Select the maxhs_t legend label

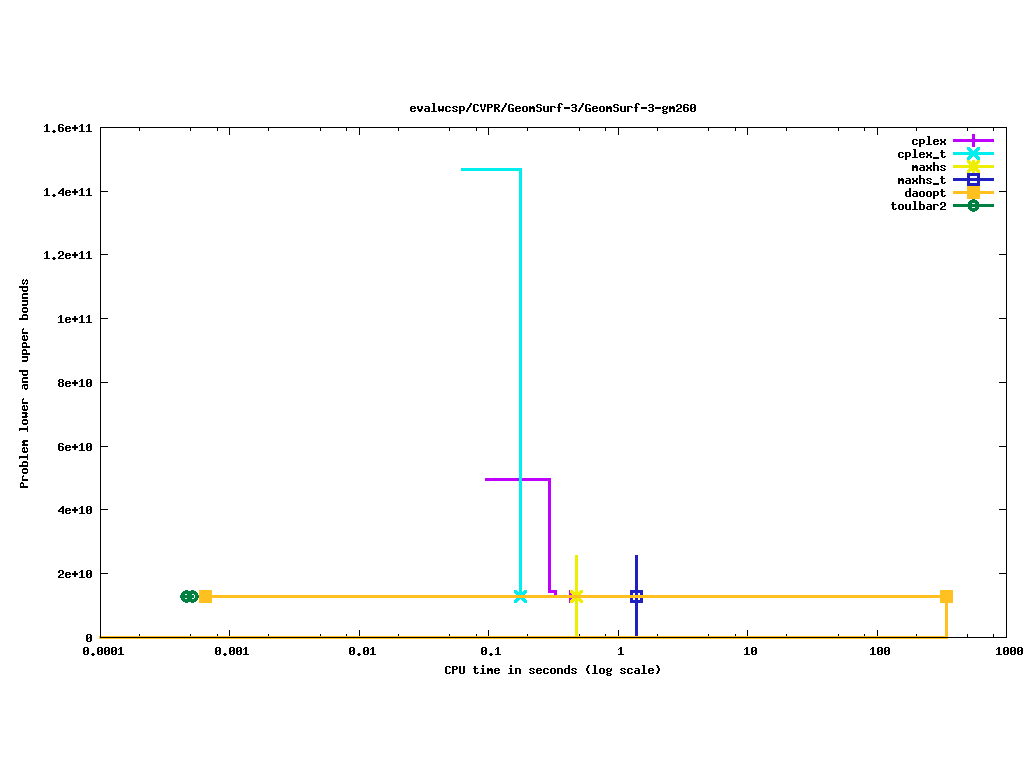click(x=921, y=180)
